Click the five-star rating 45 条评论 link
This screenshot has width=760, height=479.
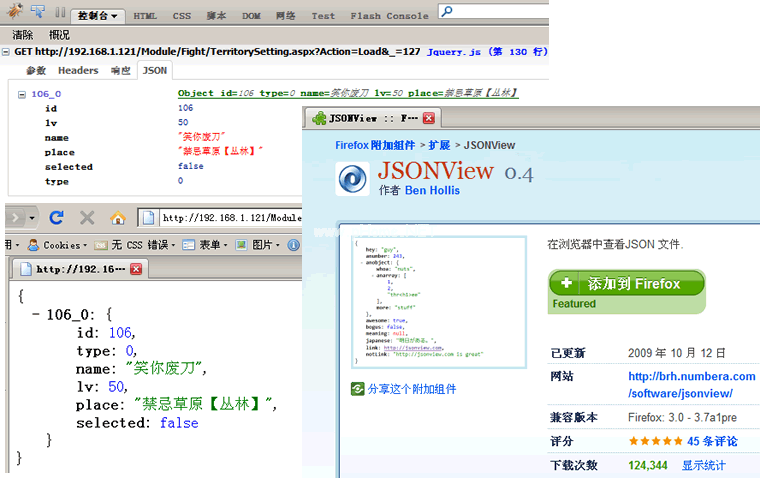point(710,441)
